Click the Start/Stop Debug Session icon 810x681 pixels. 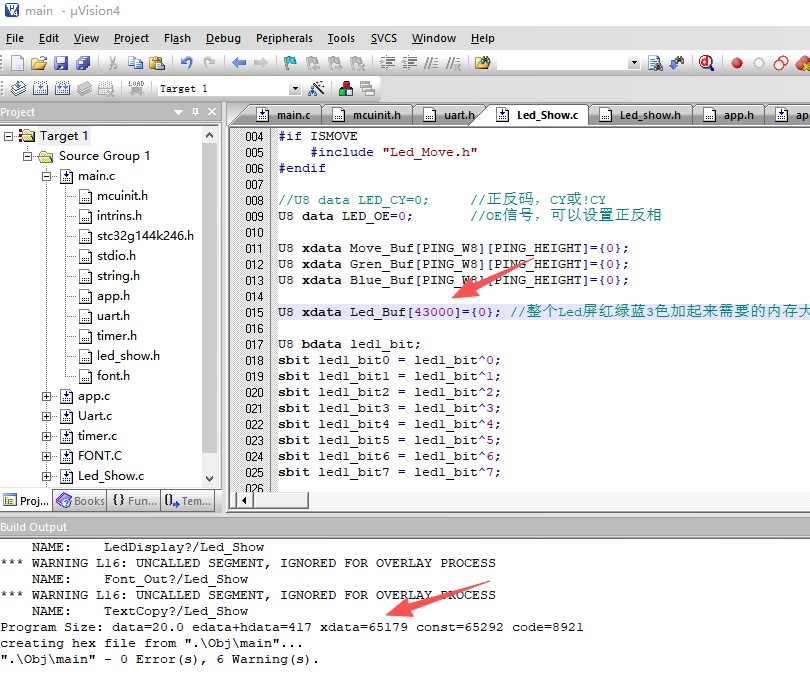coord(706,63)
